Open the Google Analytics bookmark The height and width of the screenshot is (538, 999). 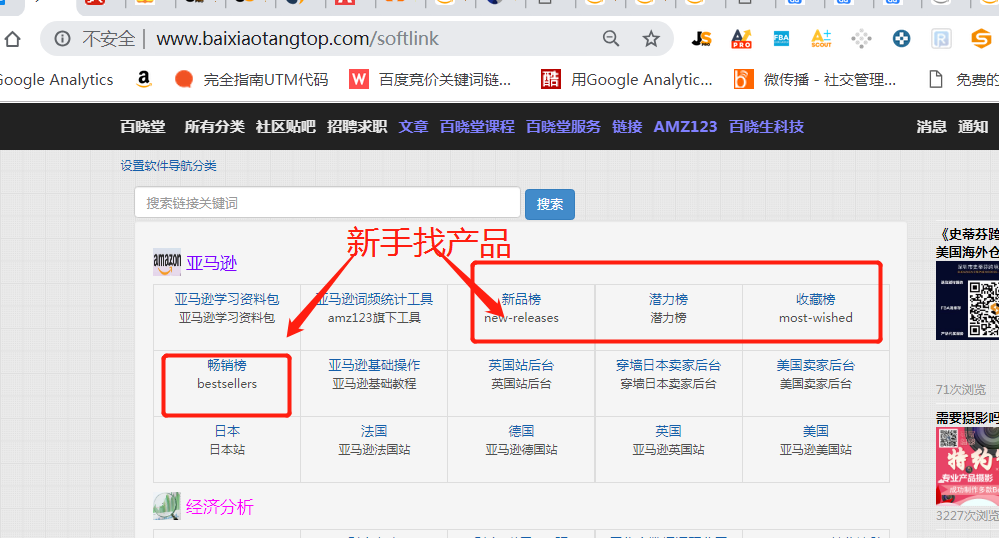tap(56, 80)
